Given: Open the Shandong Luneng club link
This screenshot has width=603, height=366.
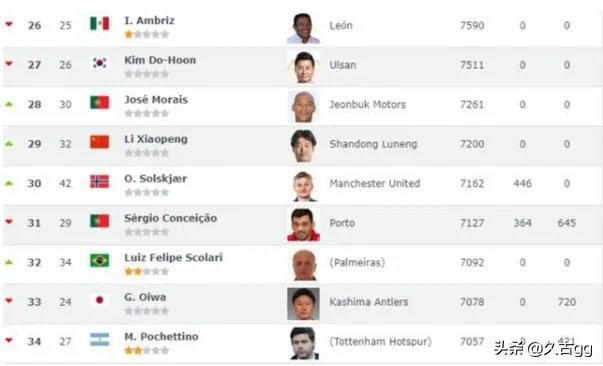Looking at the screenshot, I should [373, 144].
